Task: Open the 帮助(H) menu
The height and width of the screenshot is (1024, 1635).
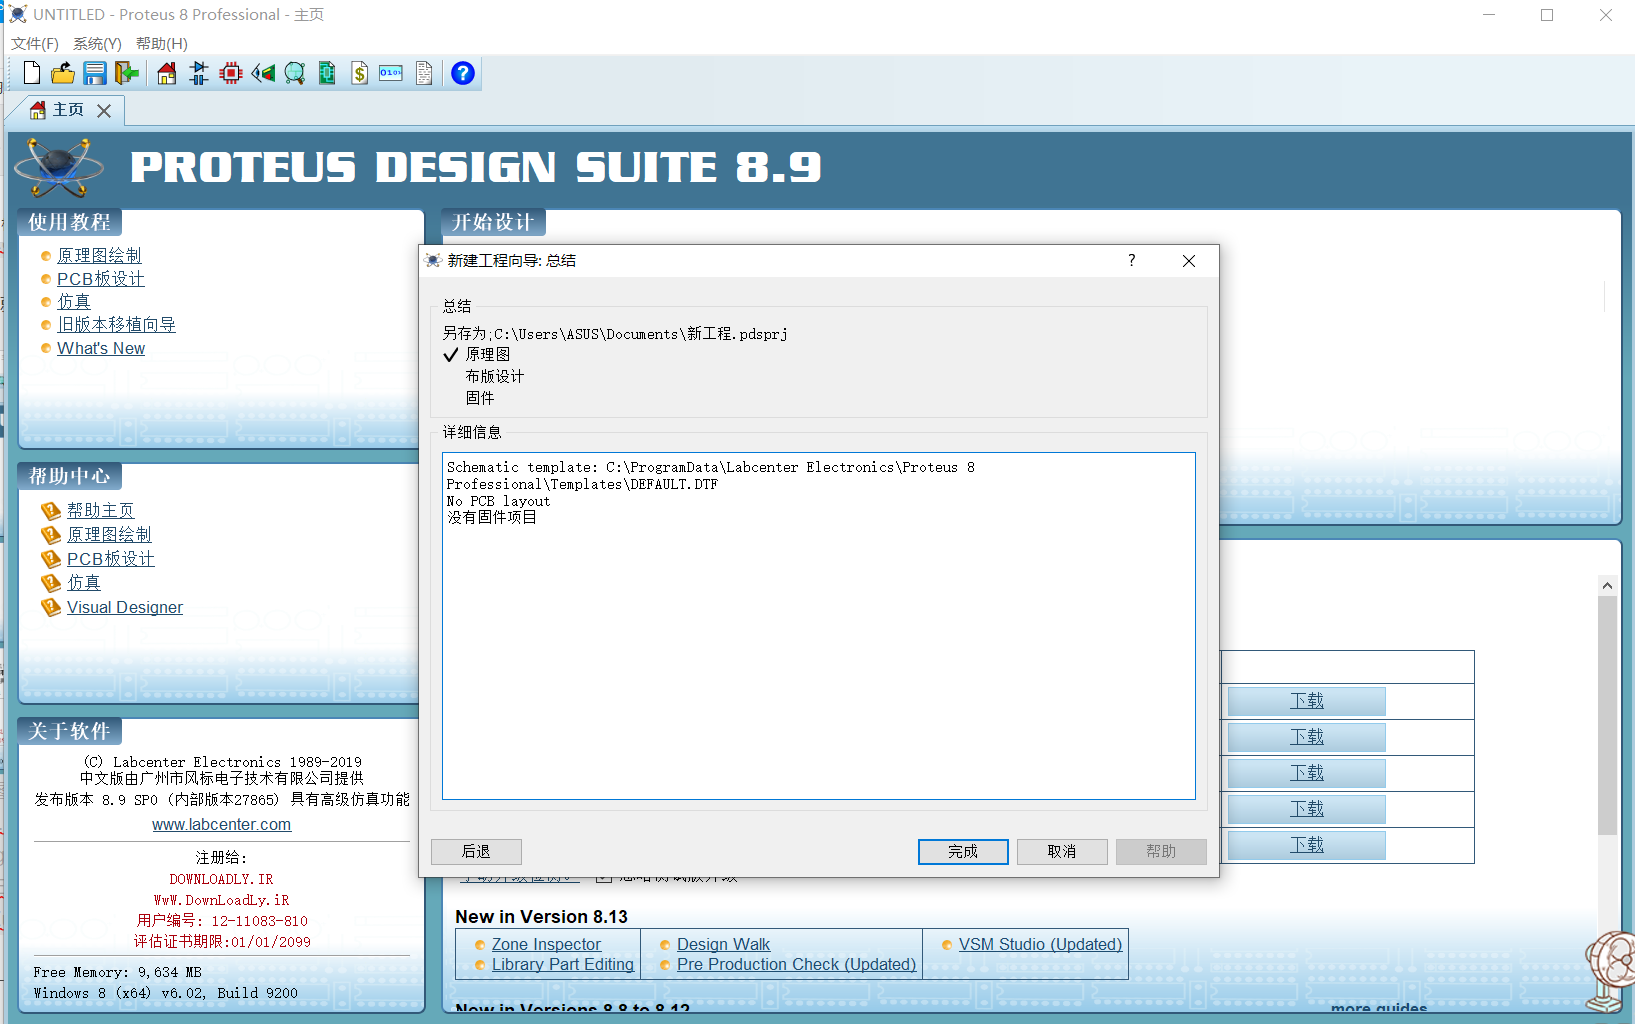Action: click(162, 44)
